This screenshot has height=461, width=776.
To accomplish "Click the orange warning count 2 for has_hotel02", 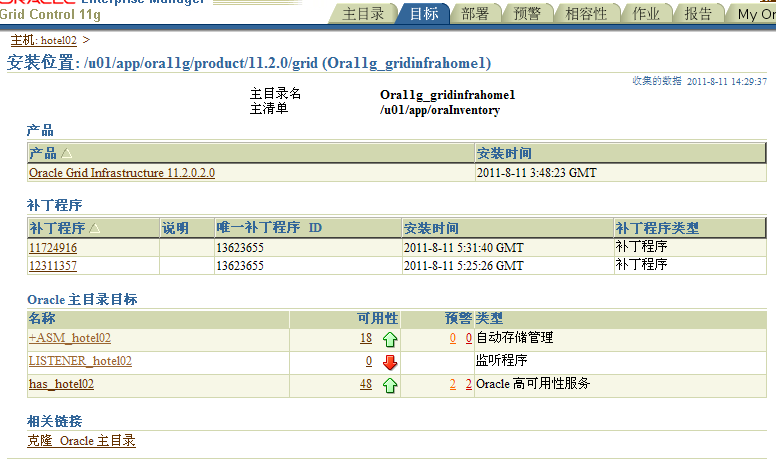I will point(453,384).
